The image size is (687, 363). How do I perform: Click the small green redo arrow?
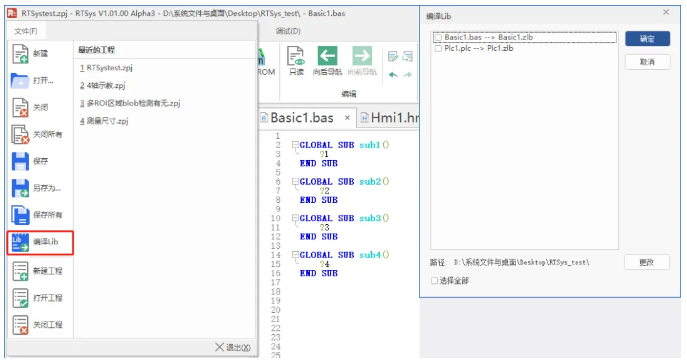[x=408, y=75]
